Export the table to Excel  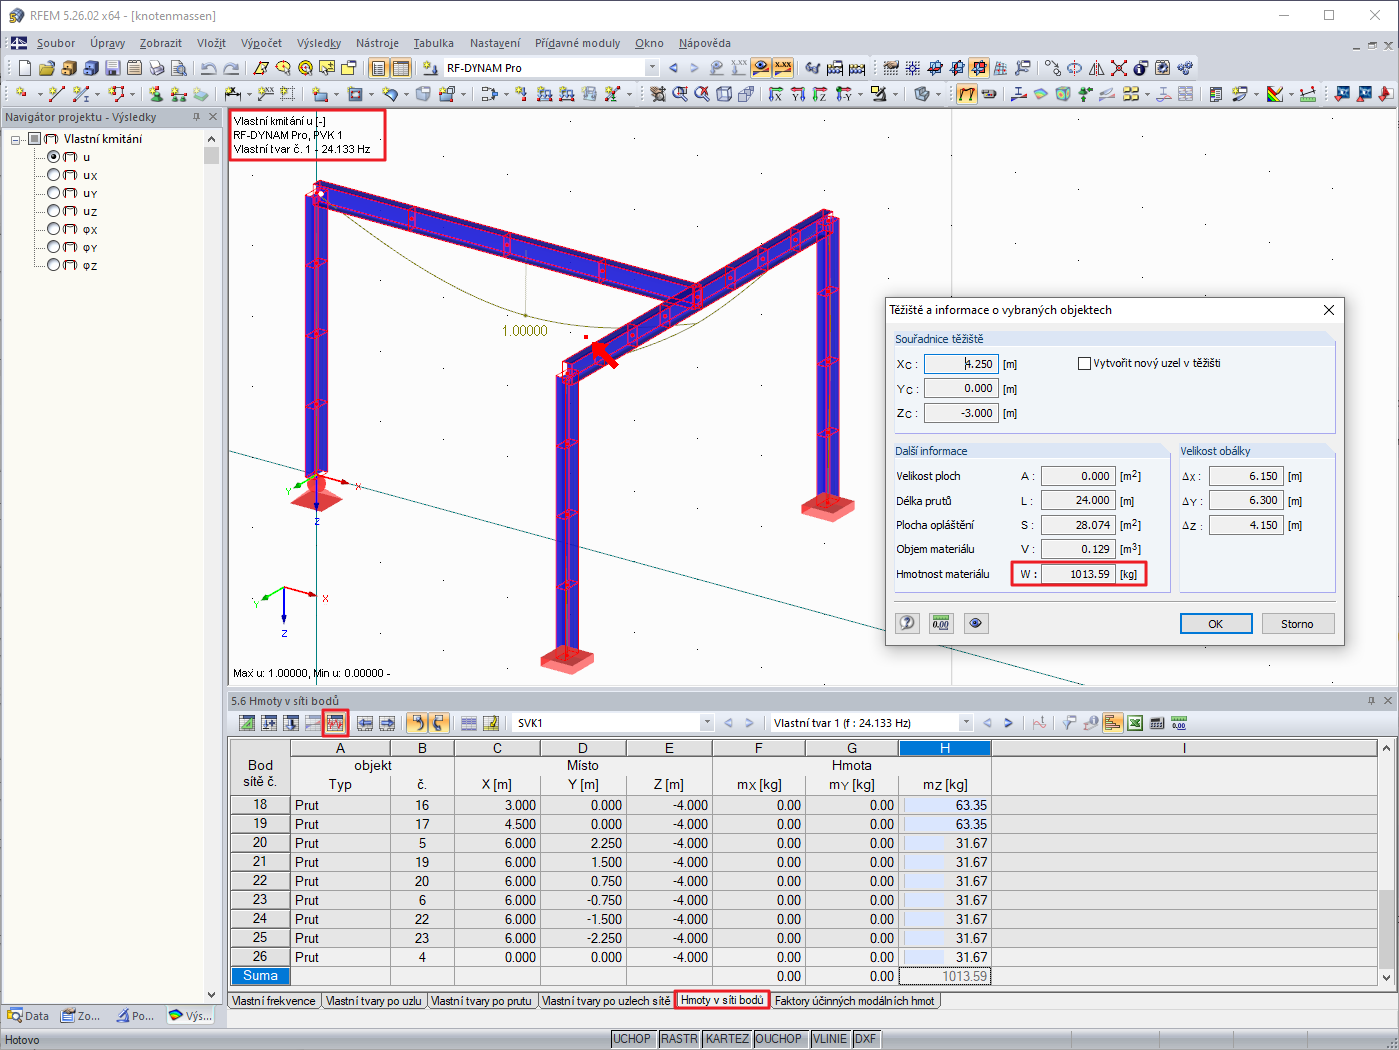[1135, 723]
